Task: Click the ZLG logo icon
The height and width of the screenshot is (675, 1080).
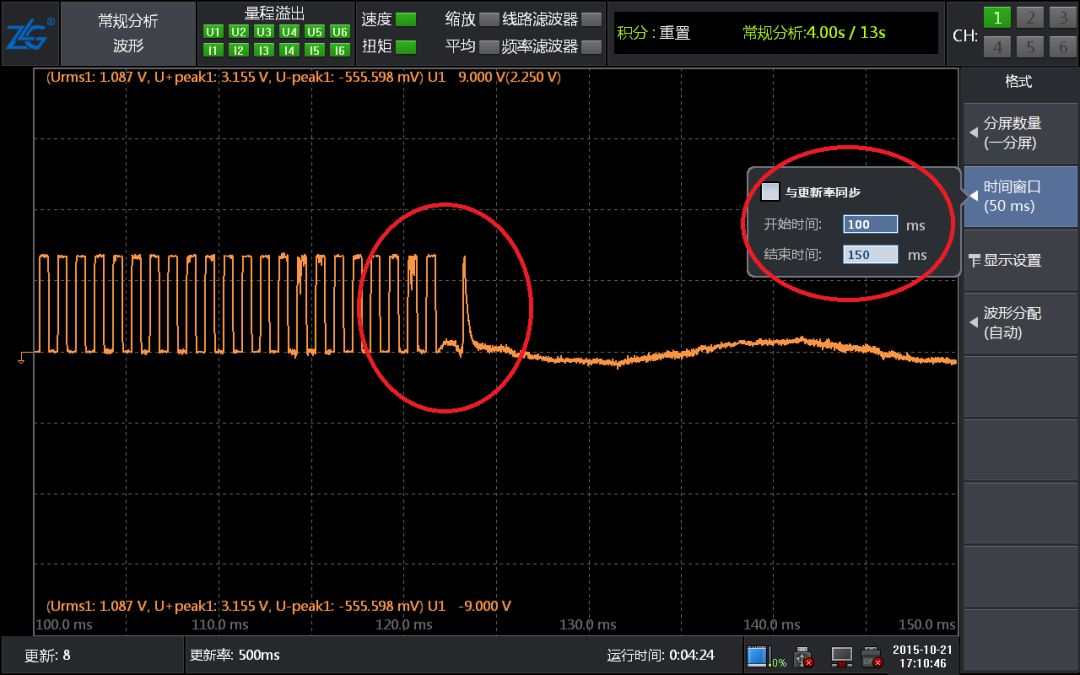Action: [28, 34]
